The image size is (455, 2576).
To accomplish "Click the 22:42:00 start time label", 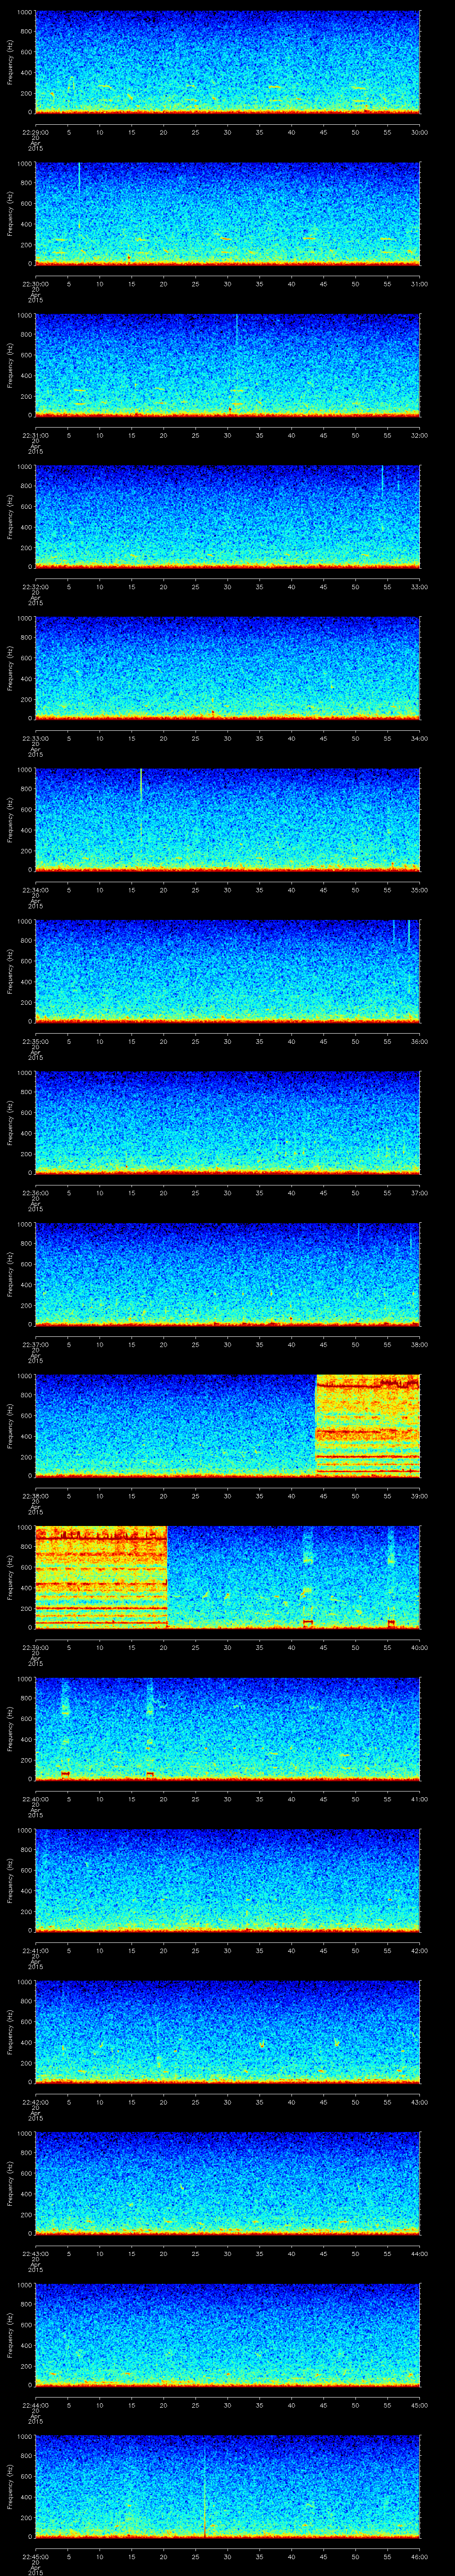I will pyautogui.click(x=35, y=2102).
